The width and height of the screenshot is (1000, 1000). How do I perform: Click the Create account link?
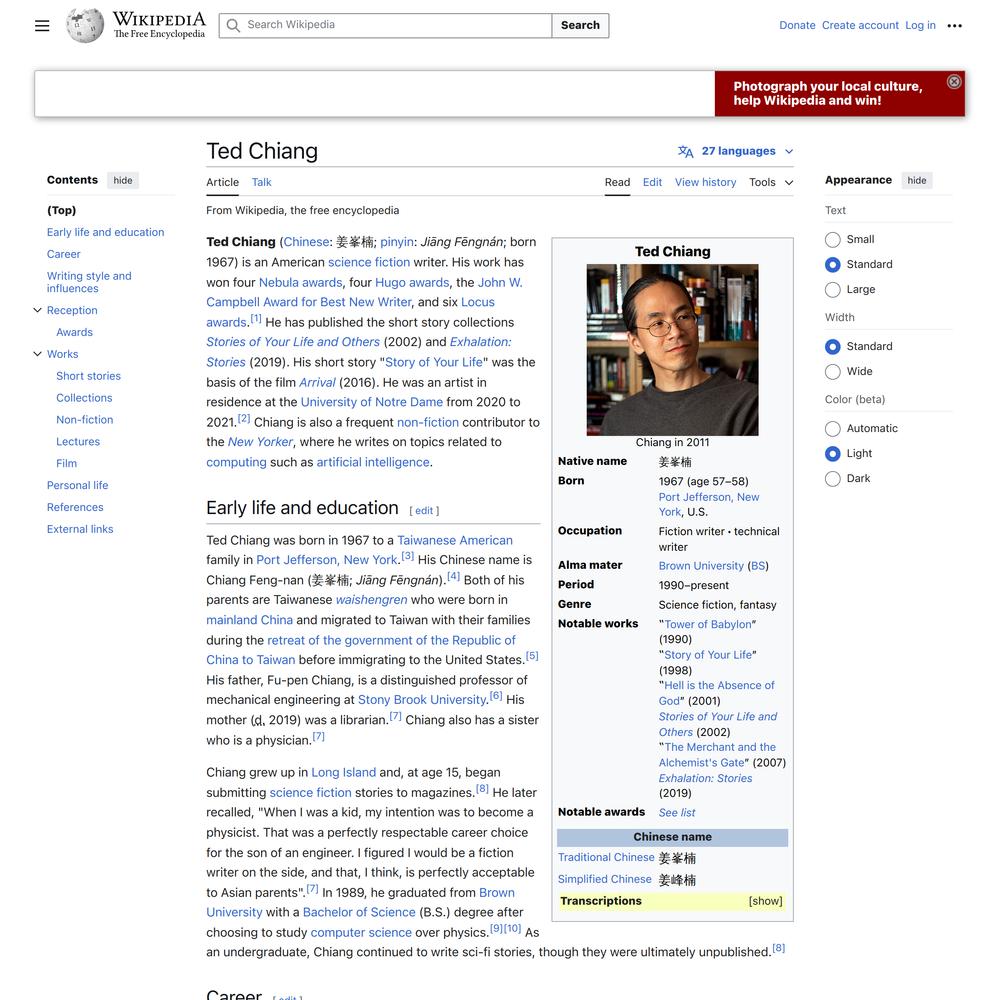pyautogui.click(x=860, y=26)
